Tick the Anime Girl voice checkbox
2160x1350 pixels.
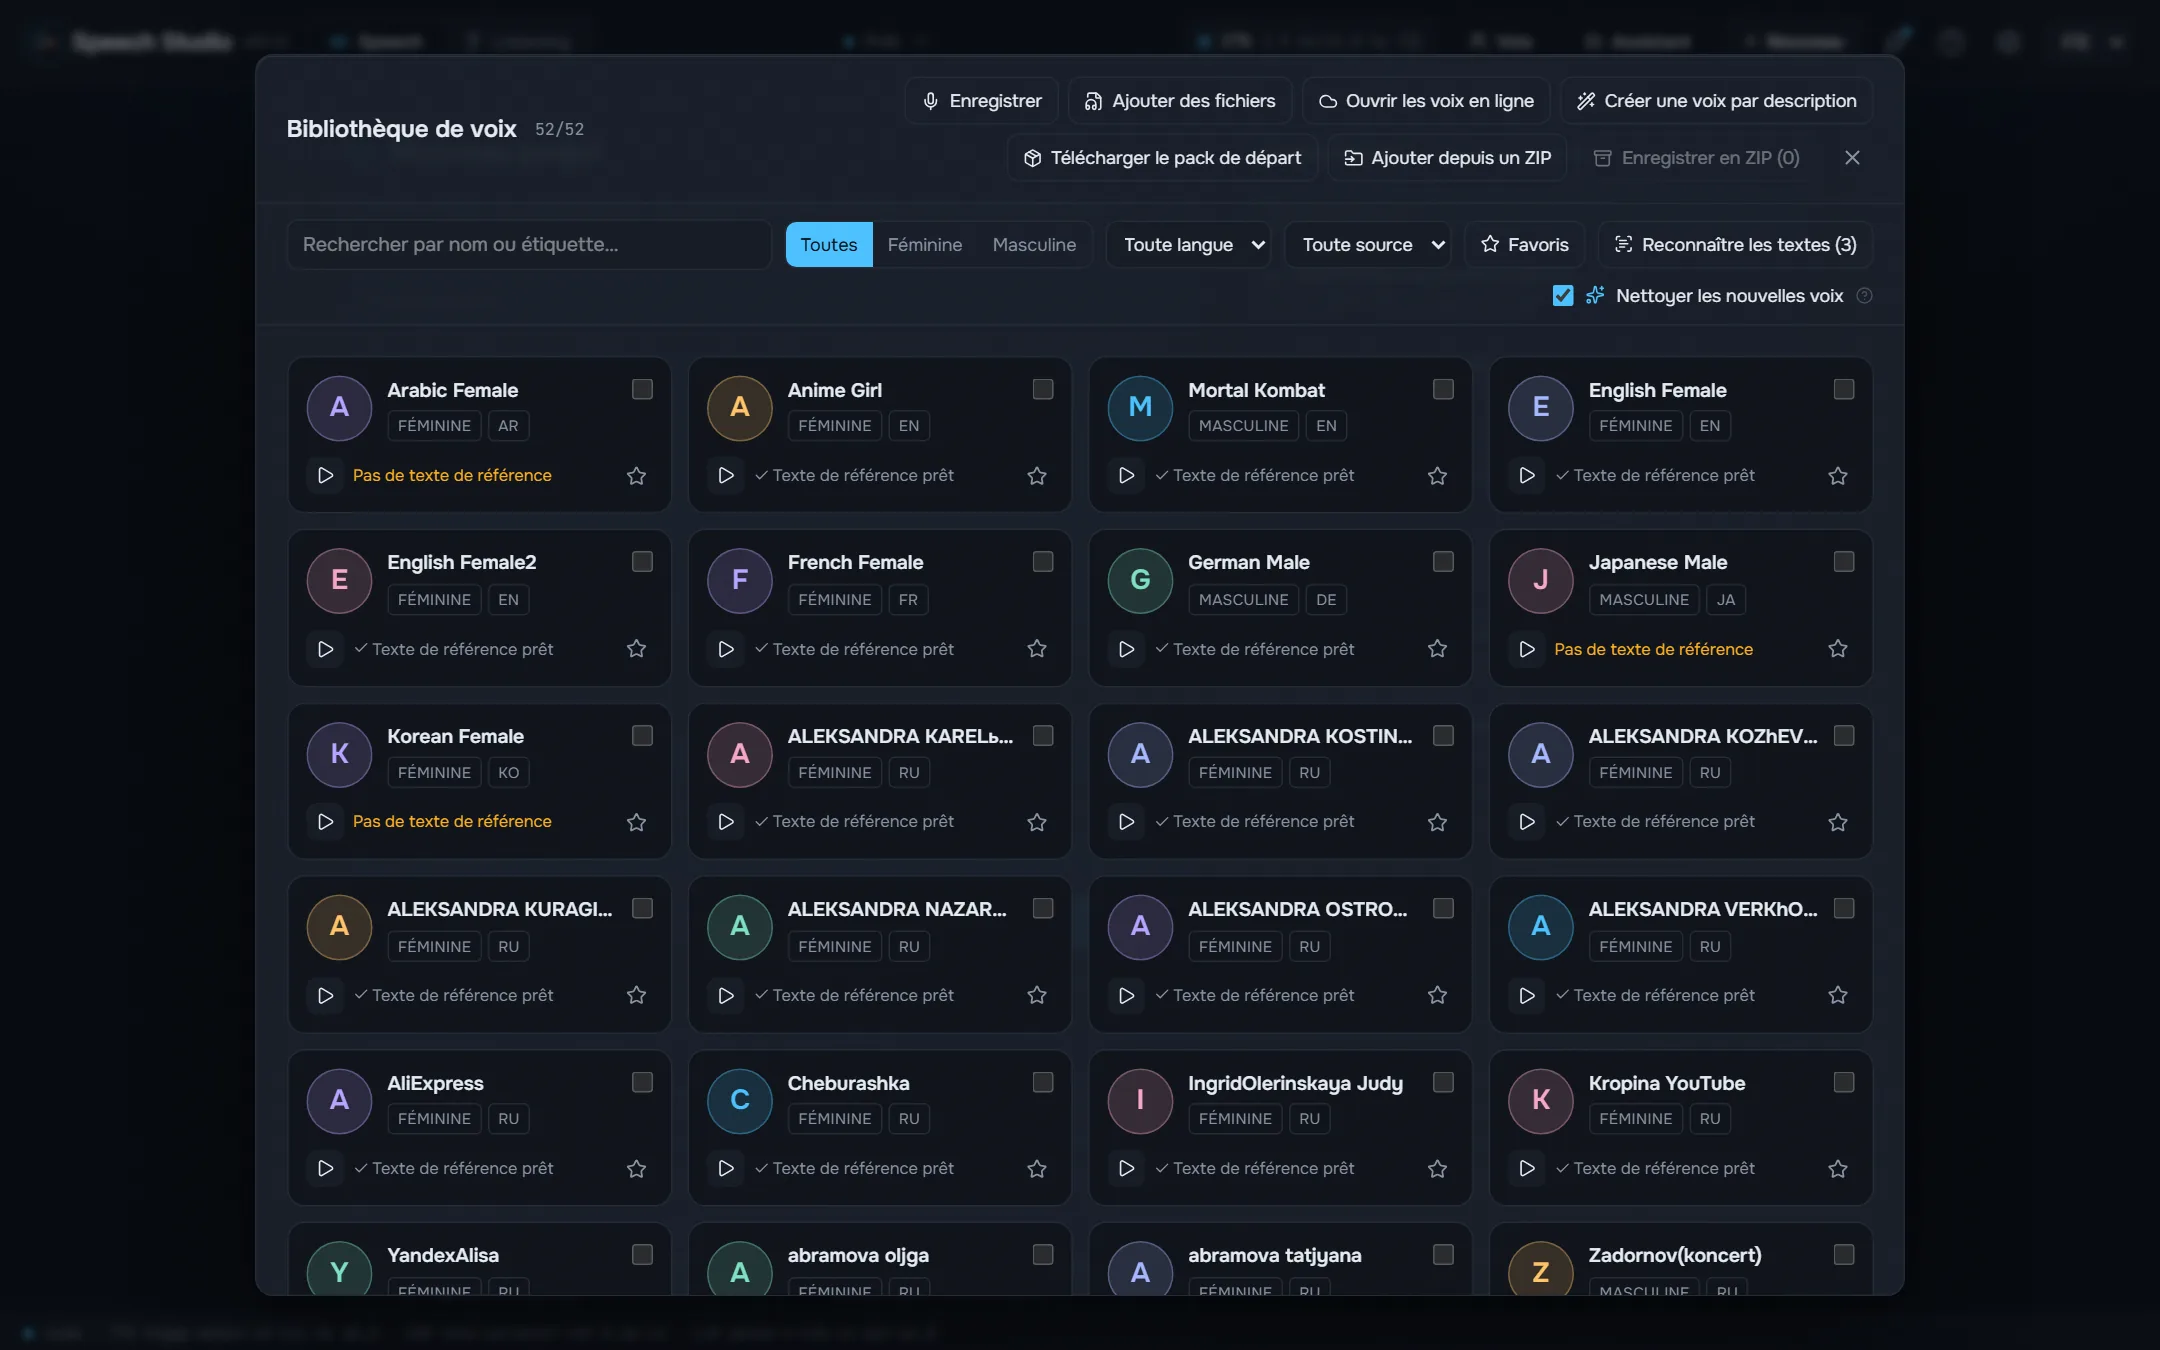tap(1043, 389)
